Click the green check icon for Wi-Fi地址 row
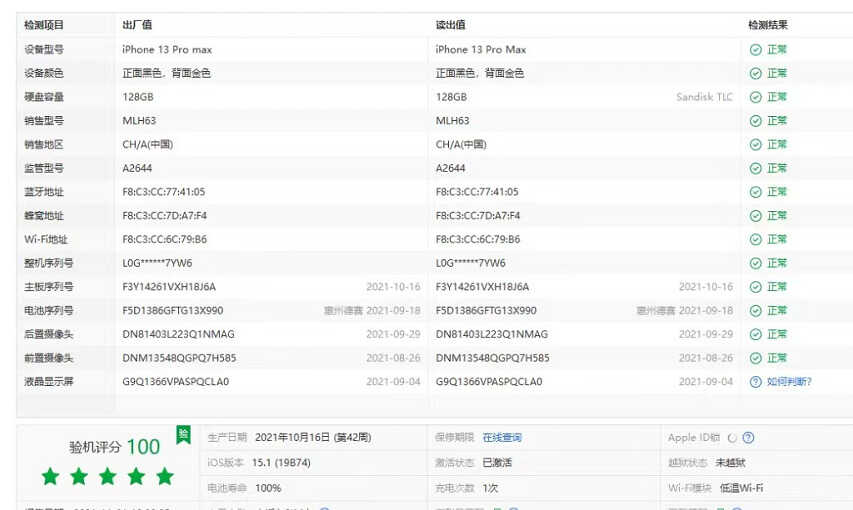853x510 pixels. (x=756, y=239)
